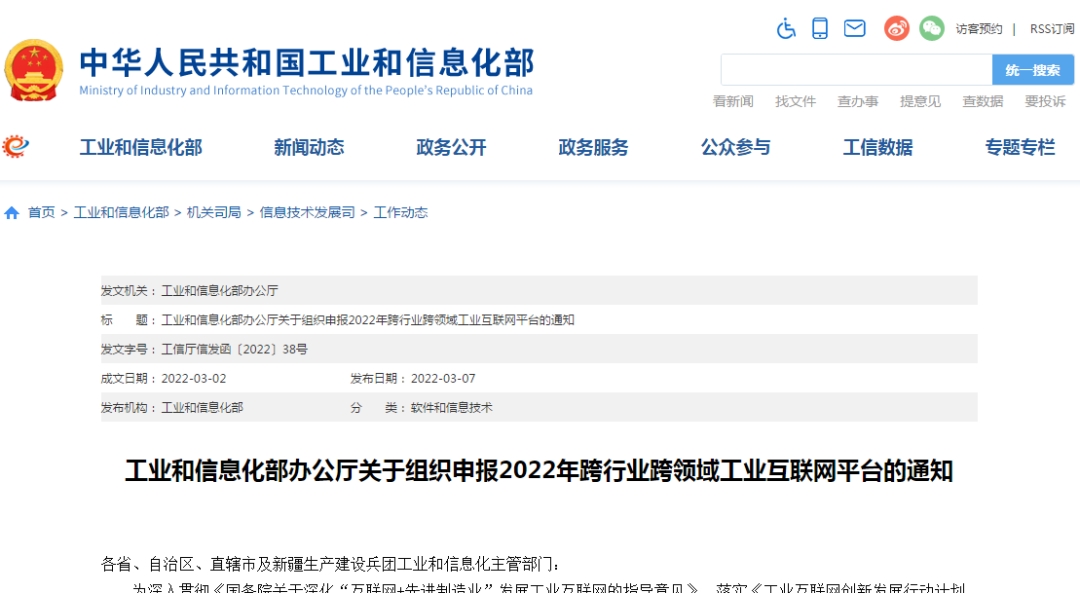The height and width of the screenshot is (593, 1080).
Task: Click the national emblem logo
Action: [33, 70]
